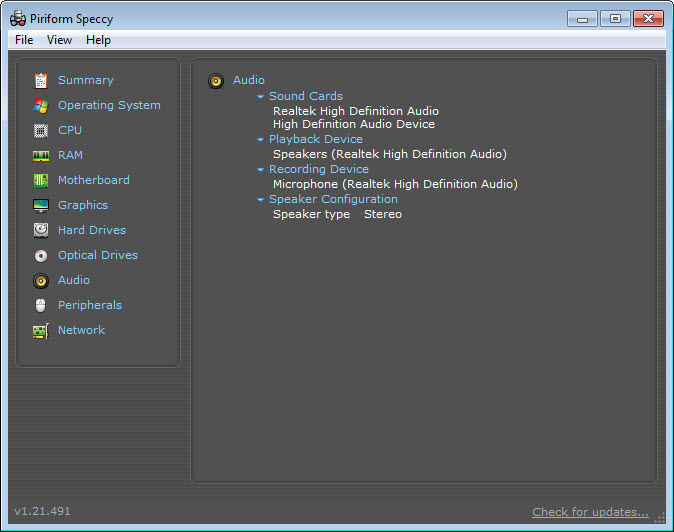Click the Graphics monitor icon
The image size is (674, 532).
(x=41, y=205)
